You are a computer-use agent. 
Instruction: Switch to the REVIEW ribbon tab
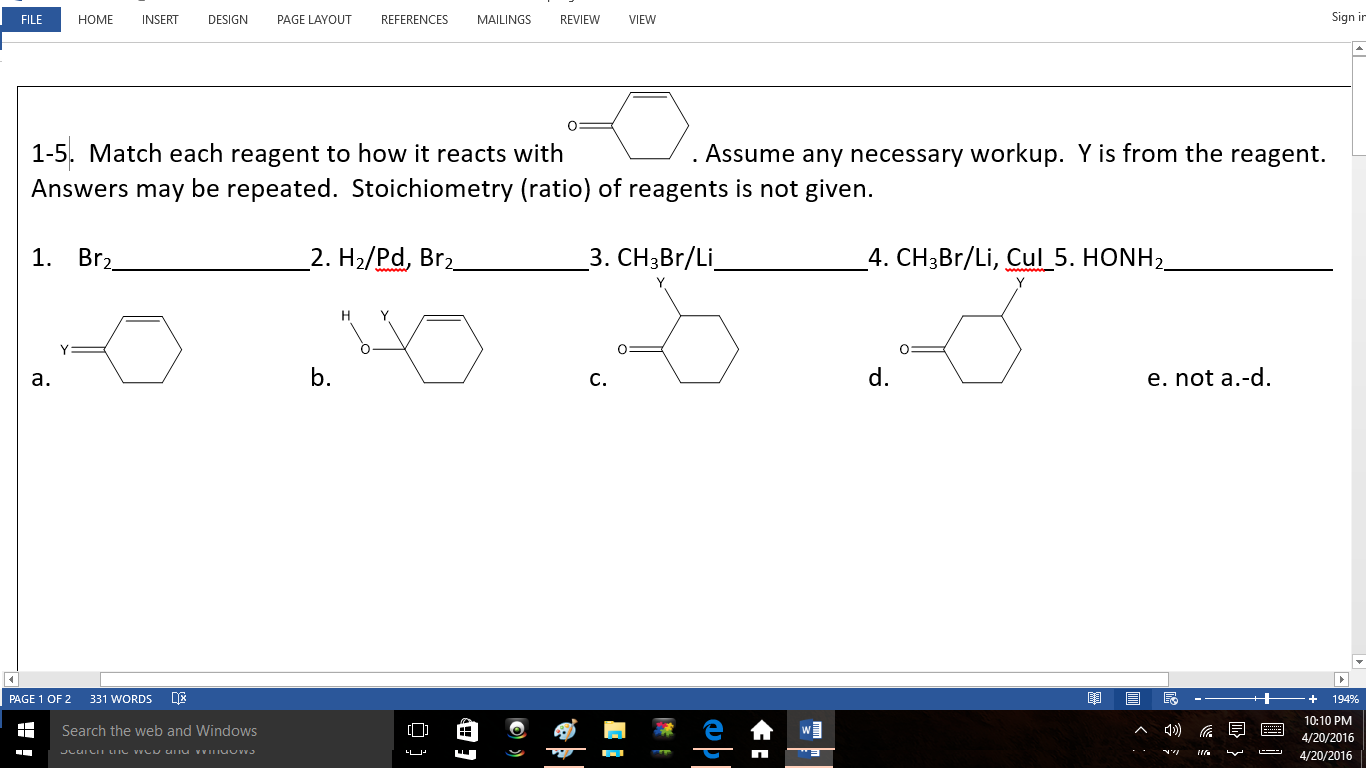(x=579, y=19)
